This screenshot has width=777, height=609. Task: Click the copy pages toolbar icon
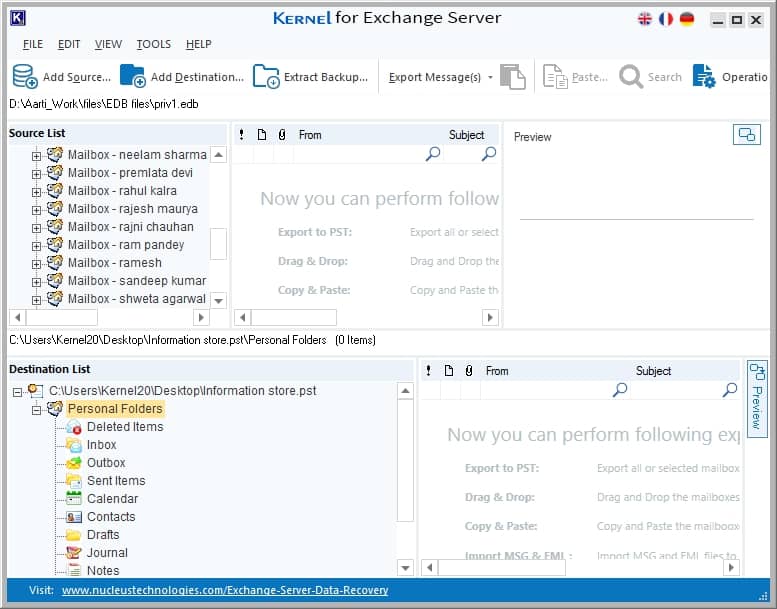coord(512,77)
